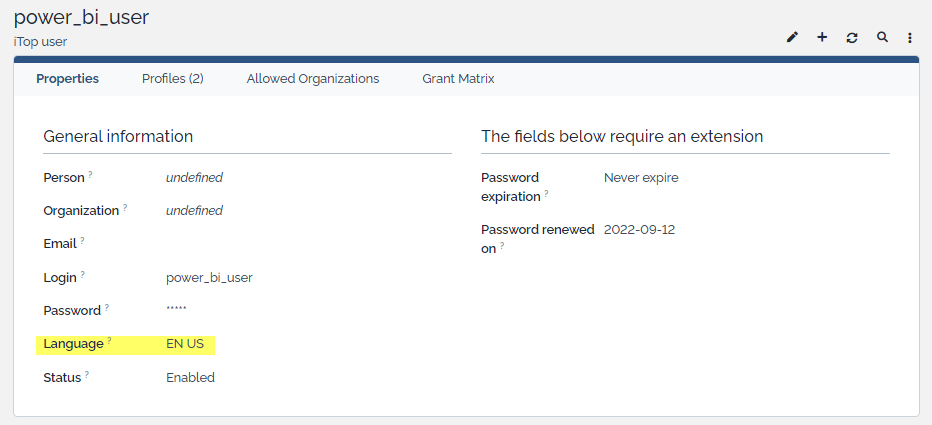
Task: Click the pencil edit icon
Action: [792, 37]
